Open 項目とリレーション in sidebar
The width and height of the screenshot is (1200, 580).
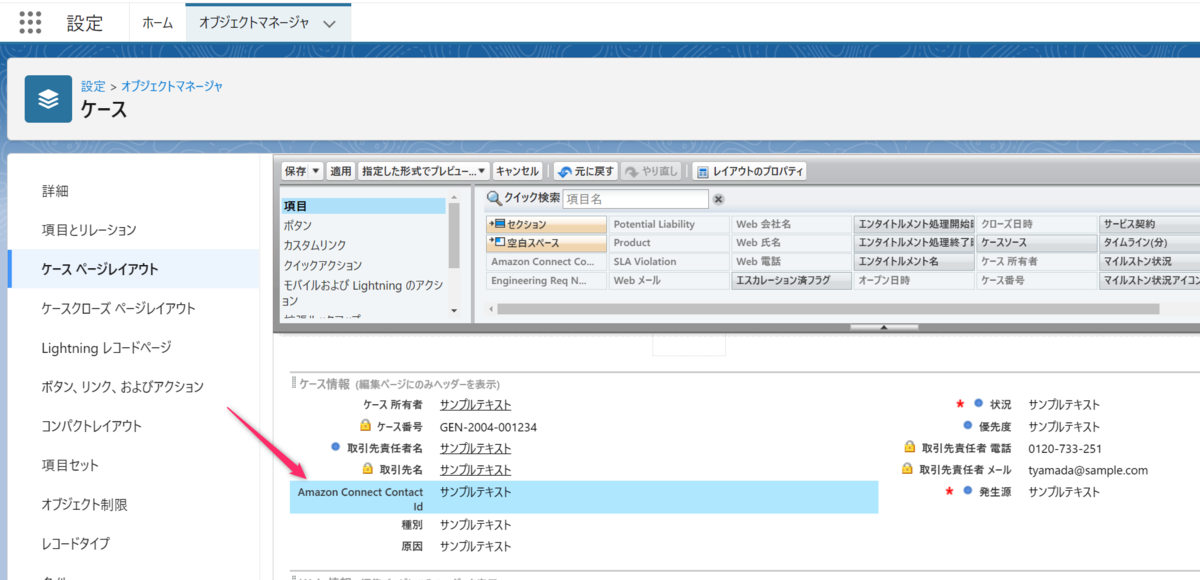[x=88, y=230]
